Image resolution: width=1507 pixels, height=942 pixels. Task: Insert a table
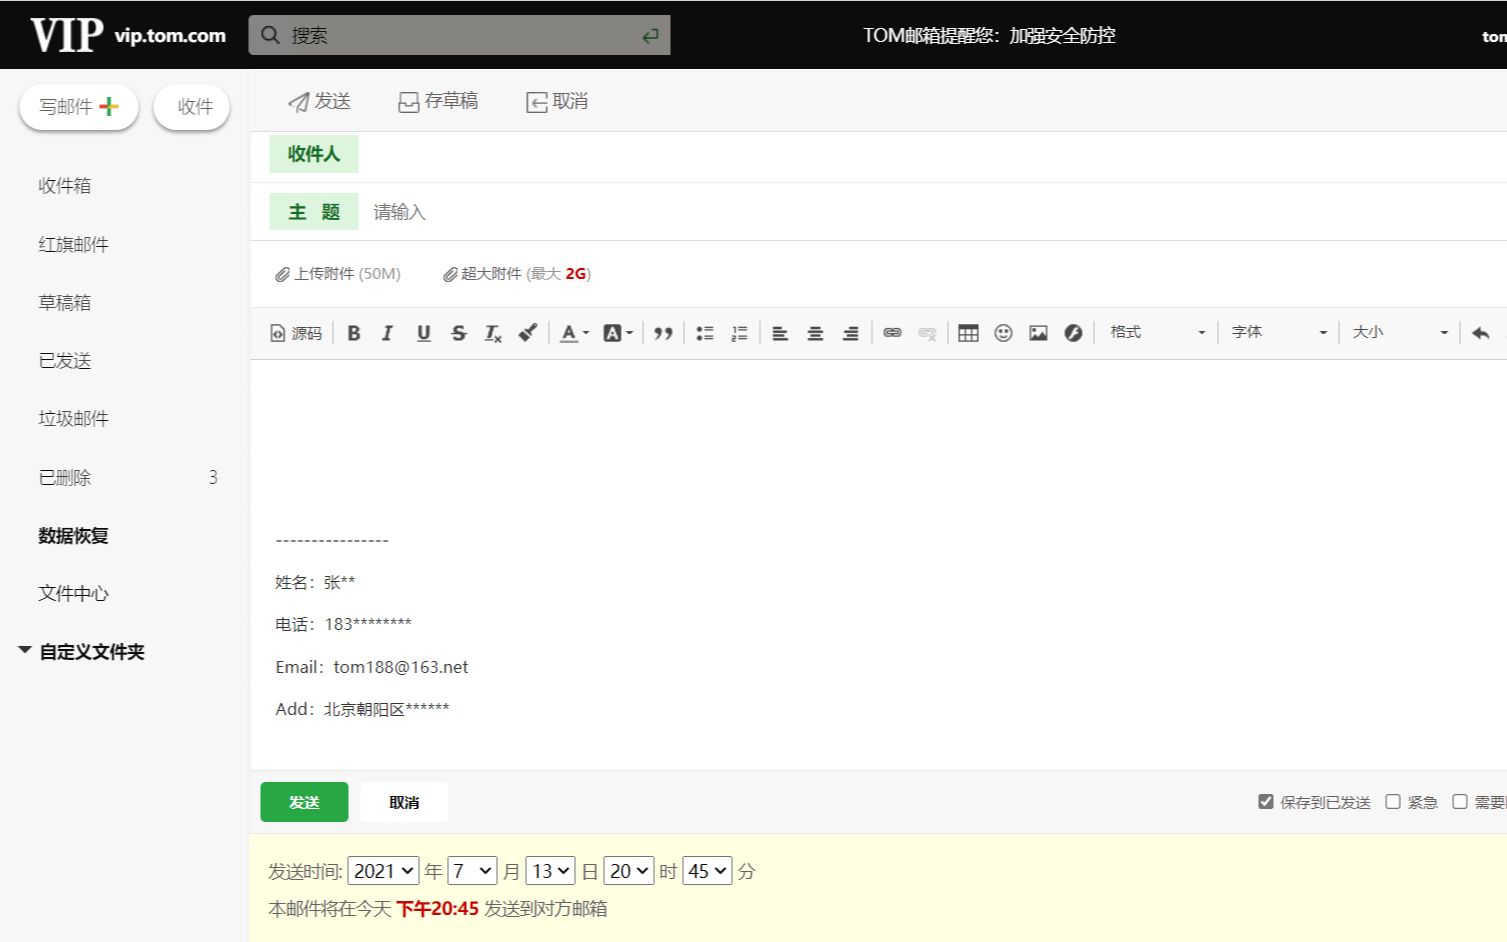click(968, 333)
